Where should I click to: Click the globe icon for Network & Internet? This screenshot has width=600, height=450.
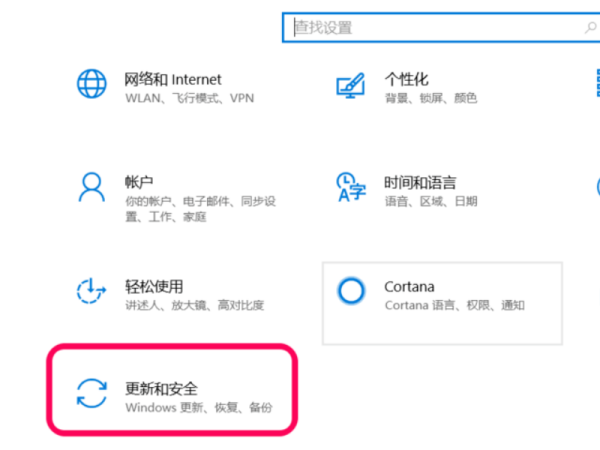pyautogui.click(x=92, y=83)
